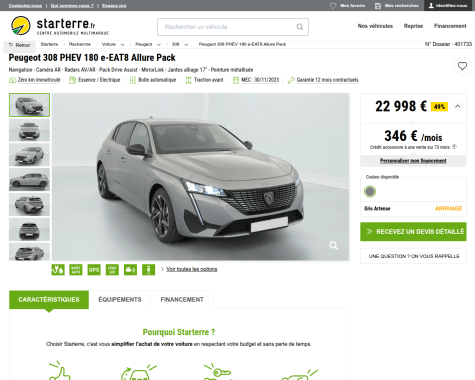Screen dimensions: 475x380
Task: Click the rear camera option icon
Action: point(130,269)
